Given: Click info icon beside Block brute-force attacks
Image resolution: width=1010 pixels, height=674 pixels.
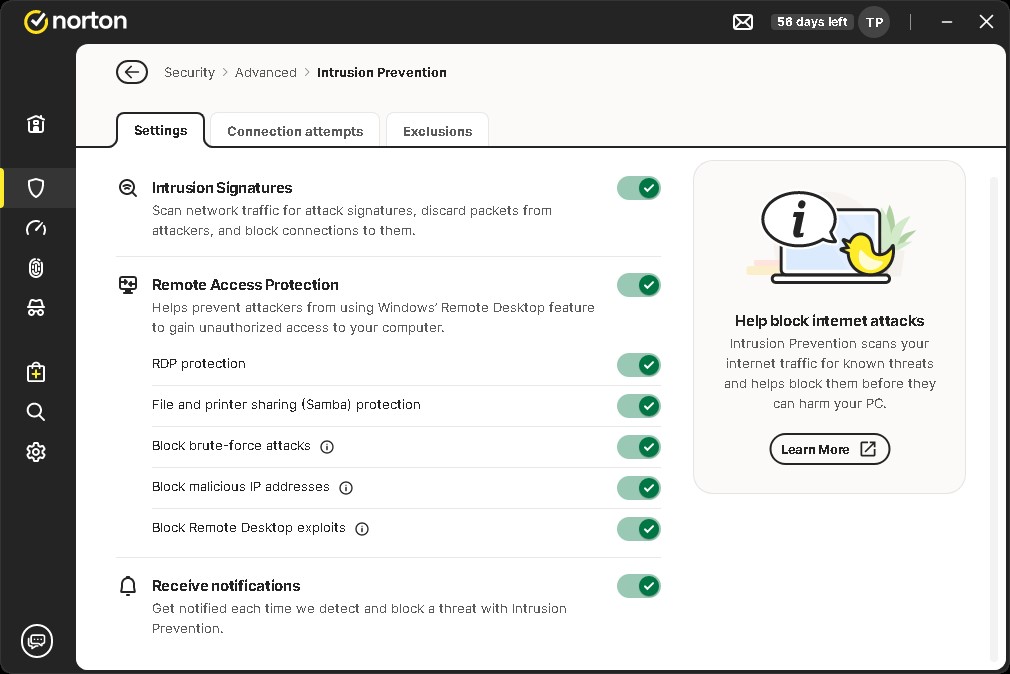Looking at the screenshot, I should point(327,447).
